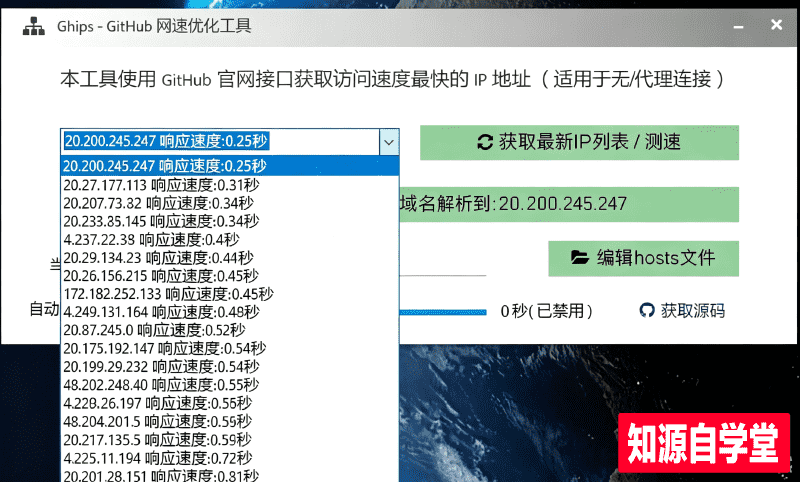Select 20.207.73.82 响应速度:0.34秒 entry
The height and width of the screenshot is (482, 800).
point(230,203)
